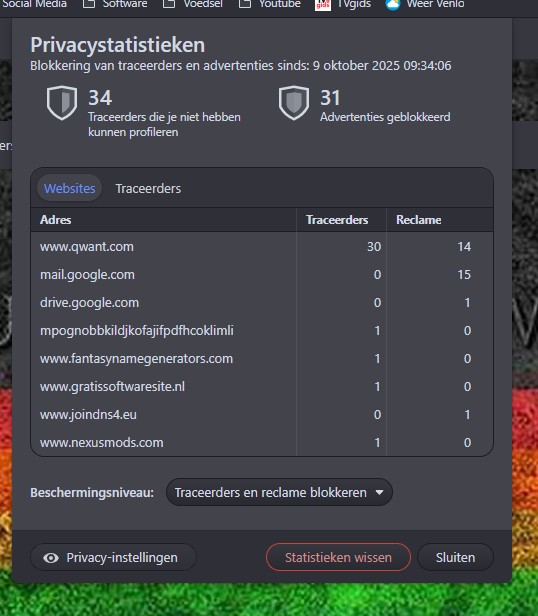Open the Weer Venlo weather bookmark icon
Viewport: 538px width, 616px height.
pos(393,4)
